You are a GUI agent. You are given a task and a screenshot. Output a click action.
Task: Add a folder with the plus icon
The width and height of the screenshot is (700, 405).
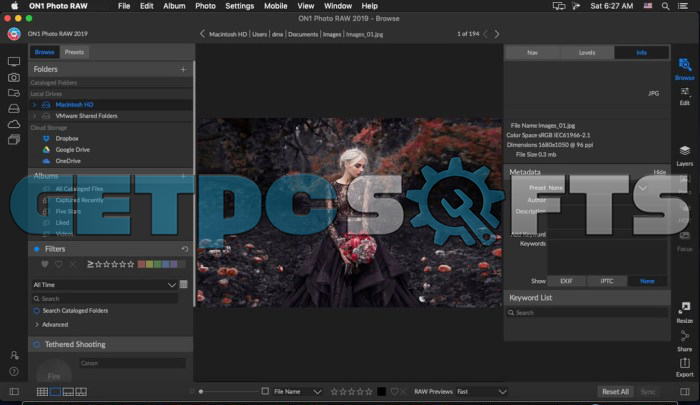pos(183,69)
